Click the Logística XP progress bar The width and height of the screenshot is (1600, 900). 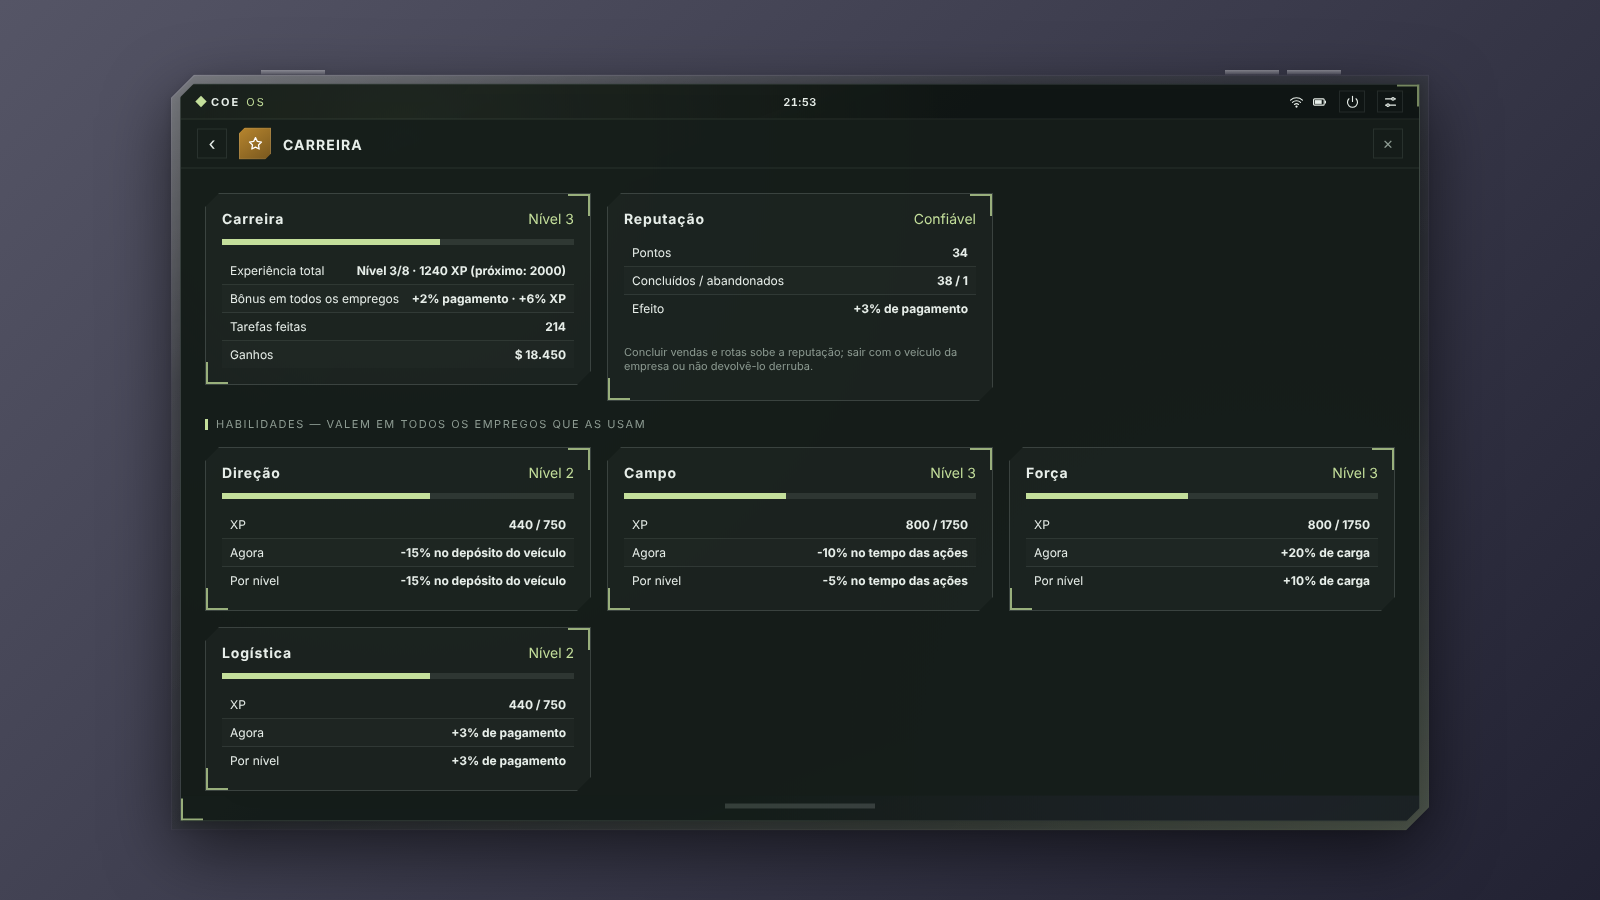click(x=398, y=676)
